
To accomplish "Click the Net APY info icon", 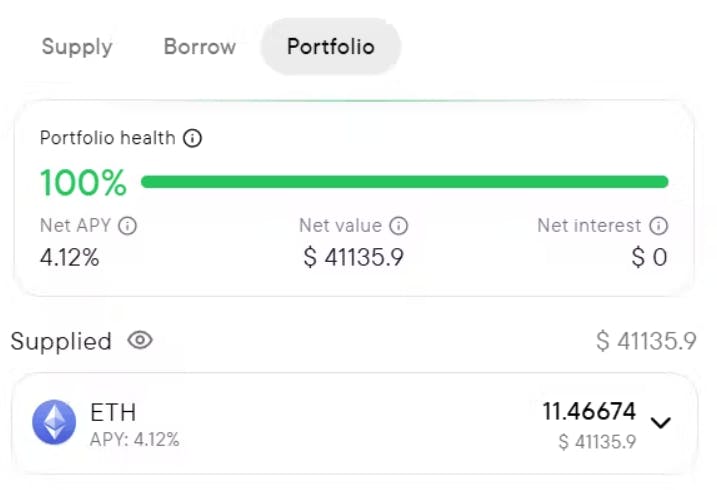I will coord(128,226).
